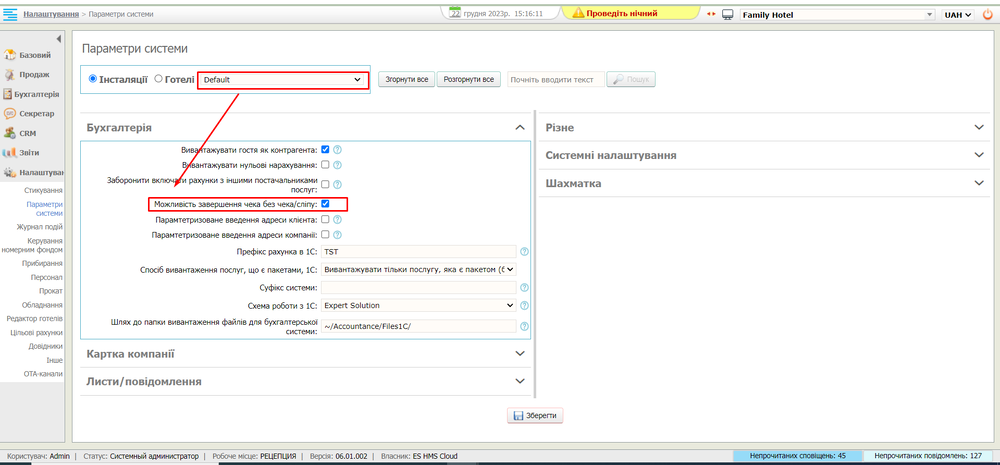Open the Схема роботи Expert Solution dropdown
Image resolution: width=1000 pixels, height=465 pixels.
pos(419,305)
